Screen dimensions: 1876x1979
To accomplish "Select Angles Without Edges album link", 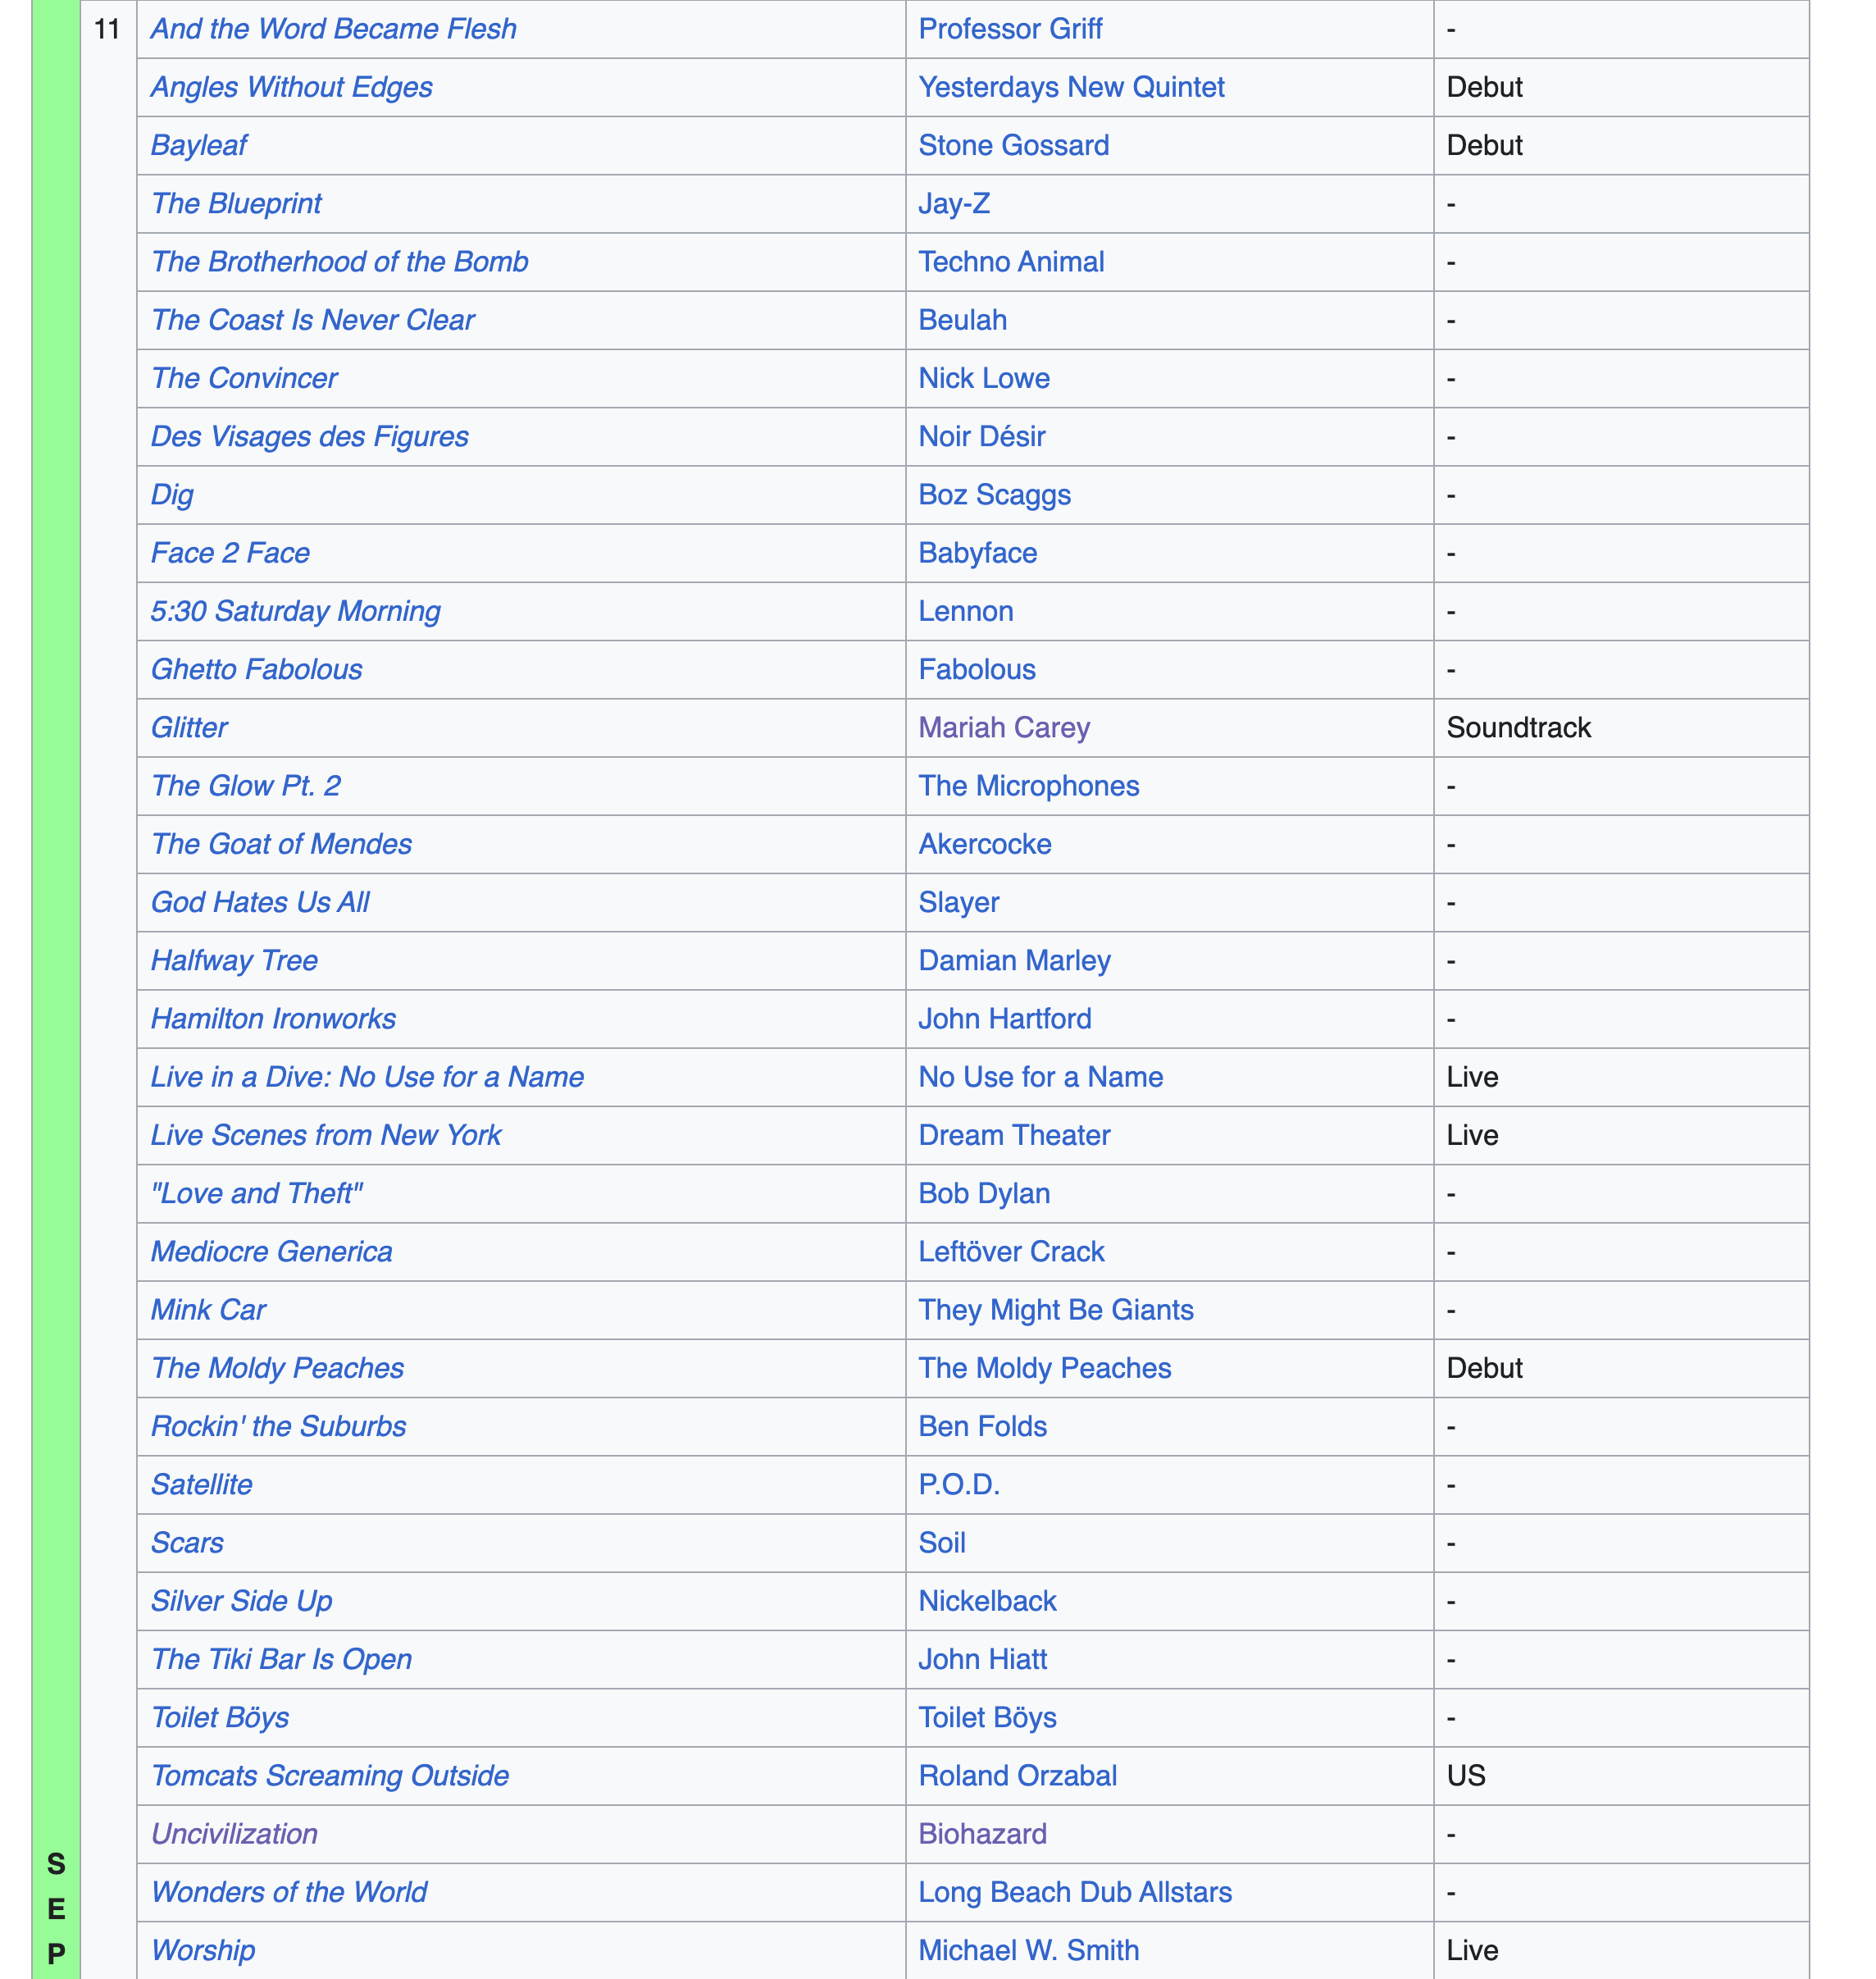I will [x=291, y=87].
